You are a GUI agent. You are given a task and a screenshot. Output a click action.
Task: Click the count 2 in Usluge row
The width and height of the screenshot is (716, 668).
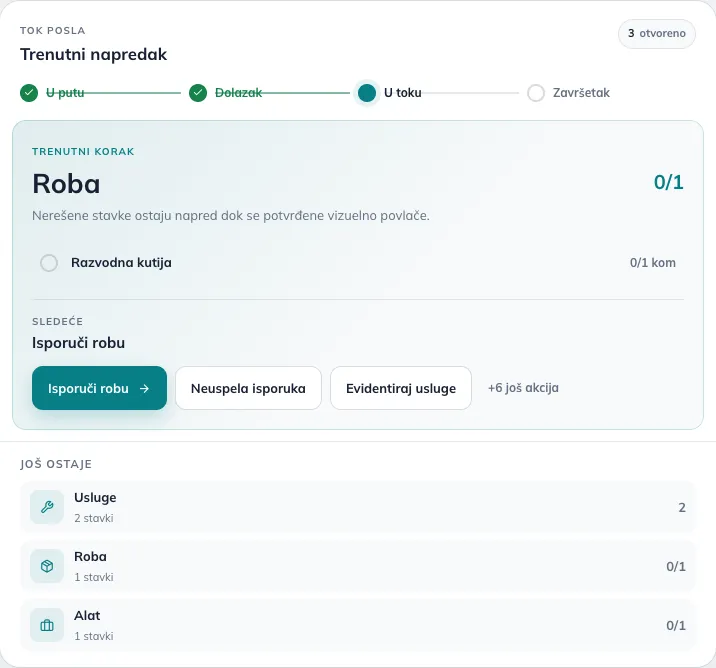(682, 507)
